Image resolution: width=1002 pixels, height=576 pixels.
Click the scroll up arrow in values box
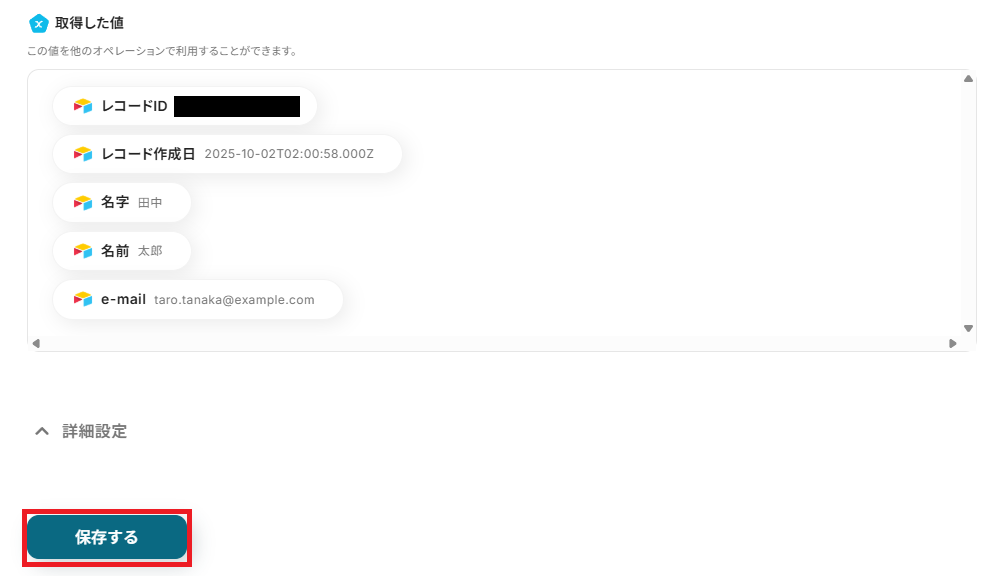968,79
